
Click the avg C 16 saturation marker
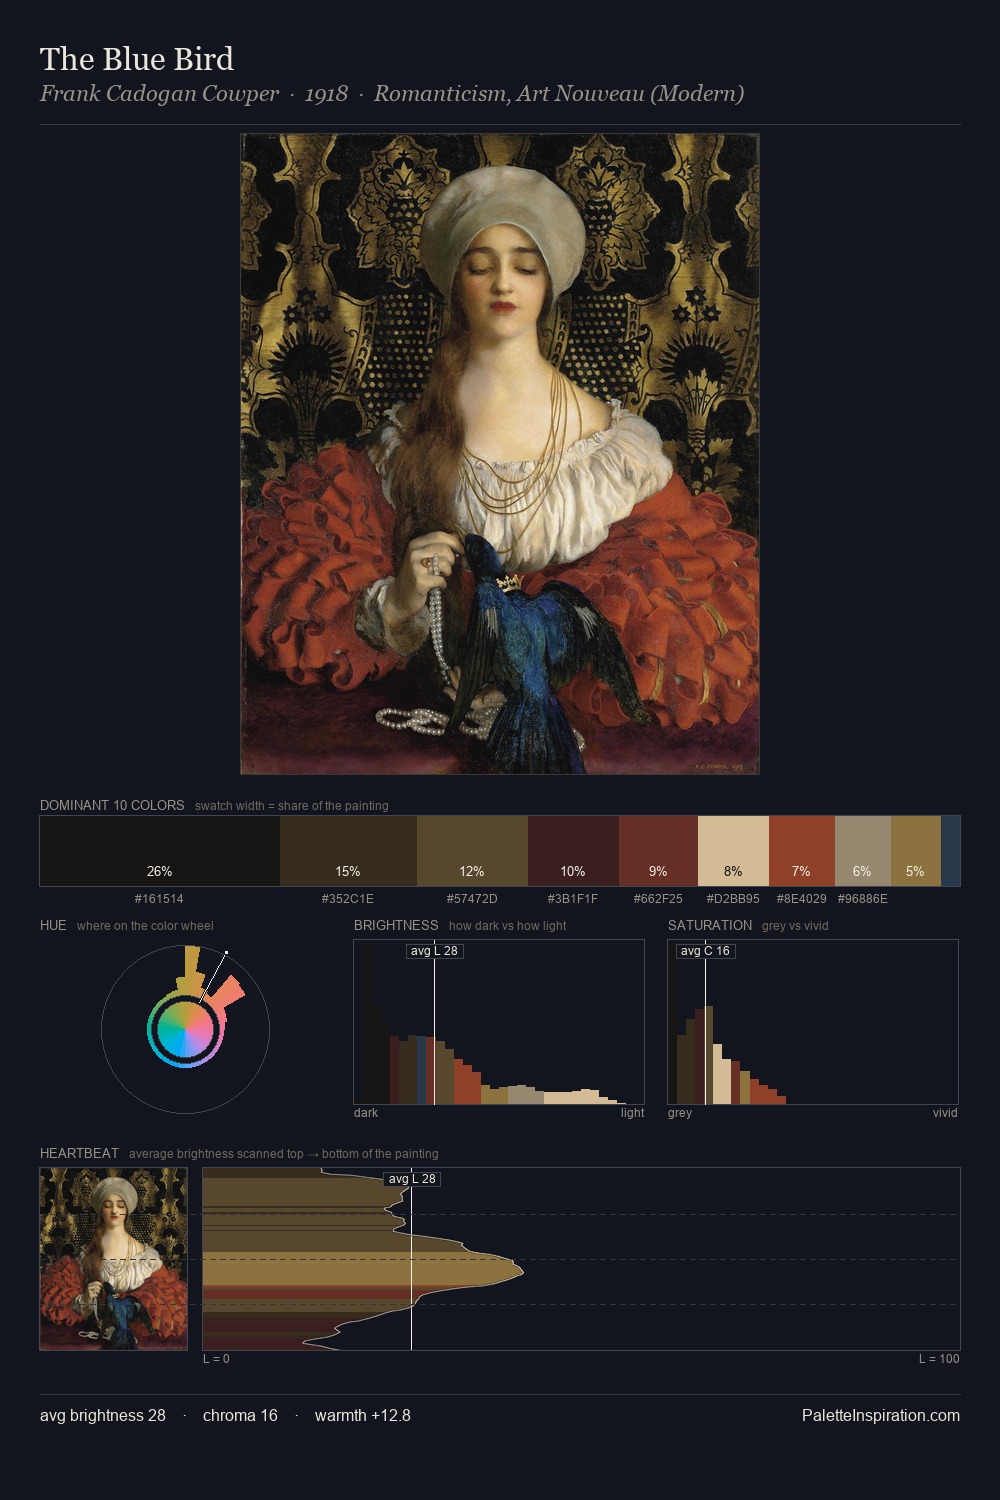coord(705,951)
